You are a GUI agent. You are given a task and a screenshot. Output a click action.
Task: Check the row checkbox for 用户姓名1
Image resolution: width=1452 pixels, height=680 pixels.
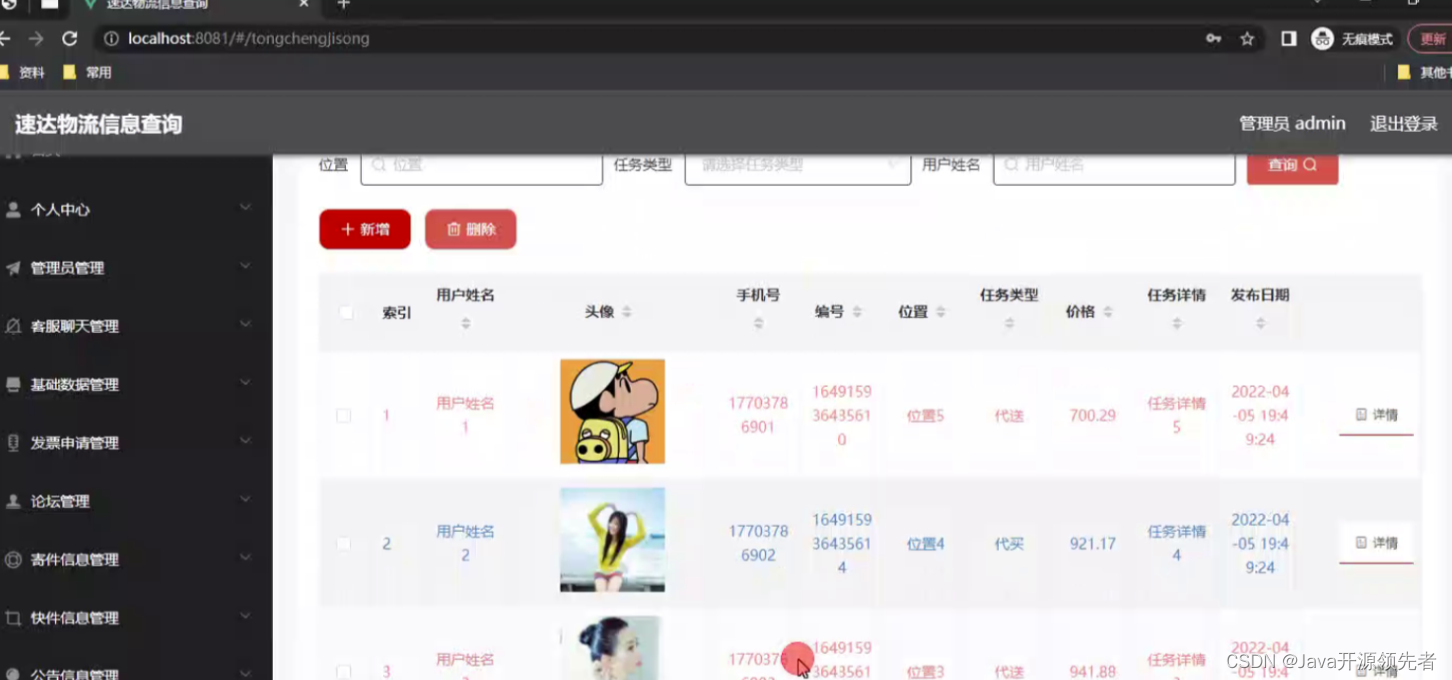343,415
